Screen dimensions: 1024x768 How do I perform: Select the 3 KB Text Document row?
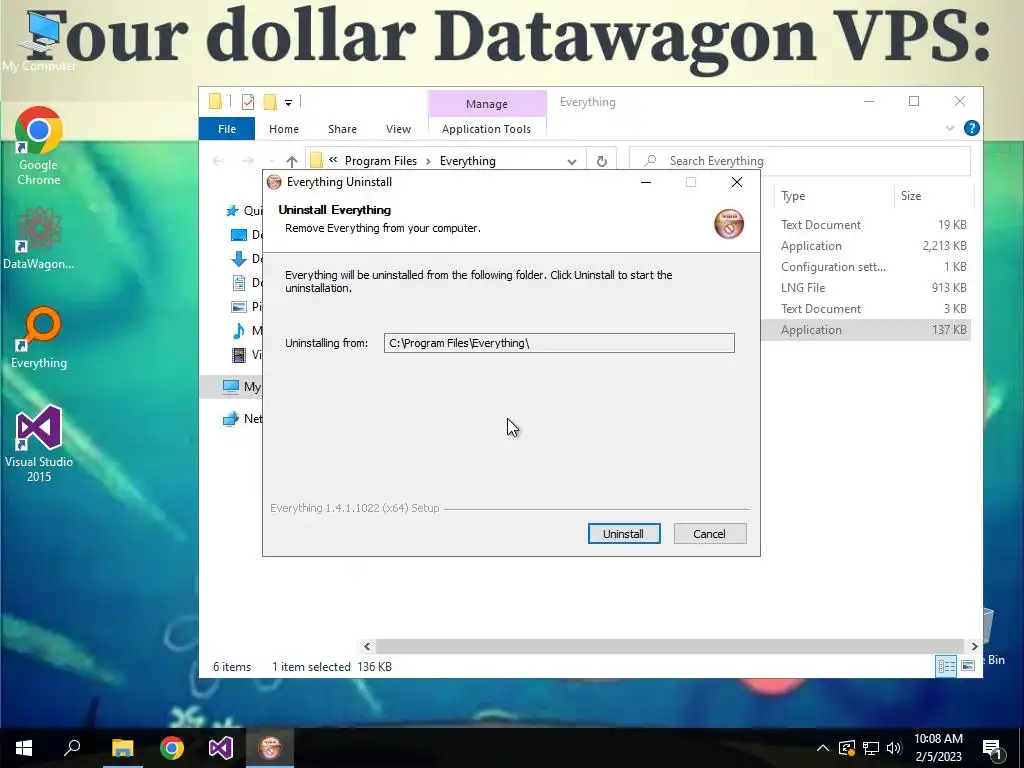pos(865,308)
